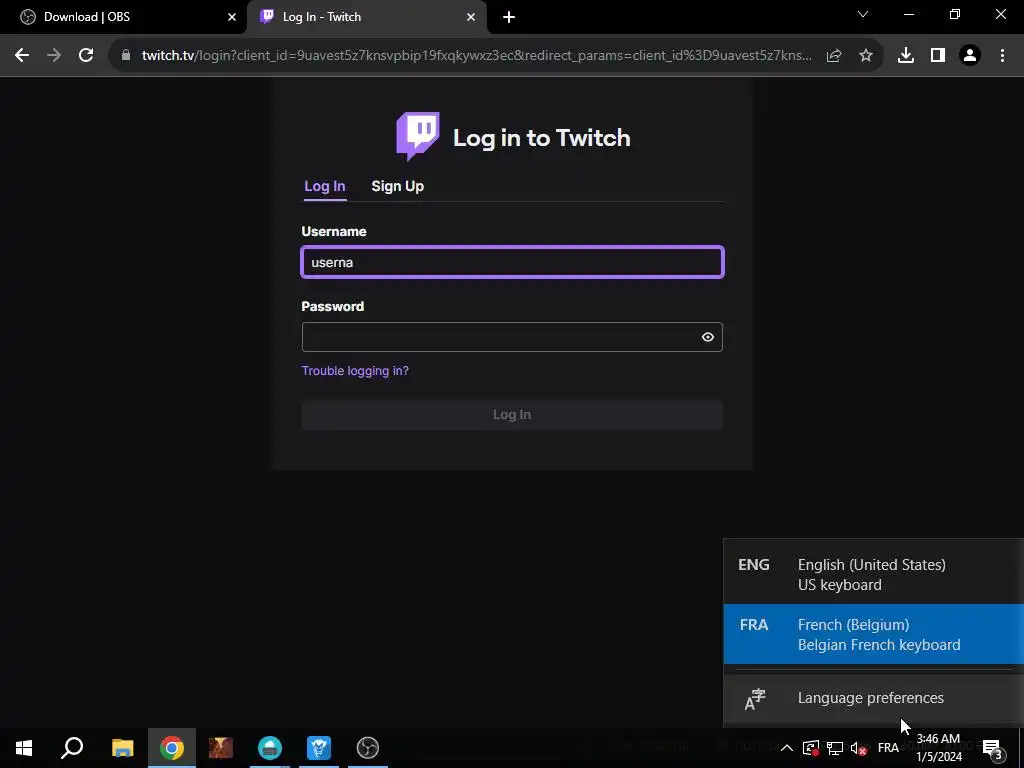This screenshot has height=768, width=1024.
Task: Toggle the Chrome side panel icon
Action: pos(938,56)
